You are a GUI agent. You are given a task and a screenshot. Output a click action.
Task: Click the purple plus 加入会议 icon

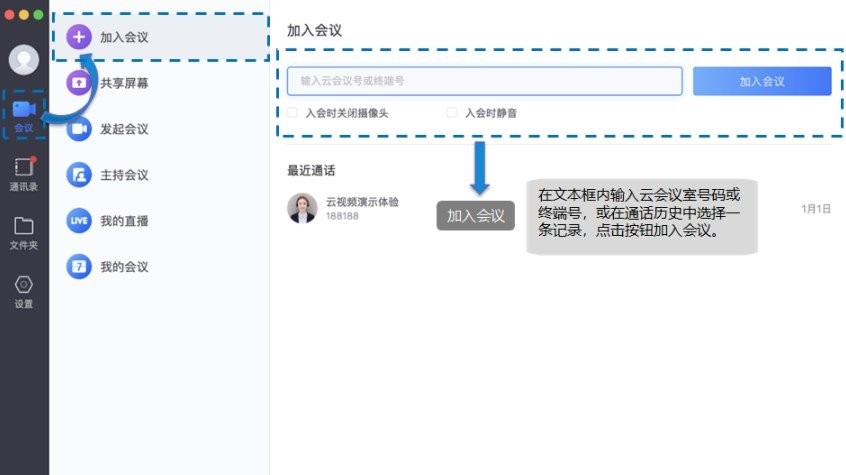point(79,38)
